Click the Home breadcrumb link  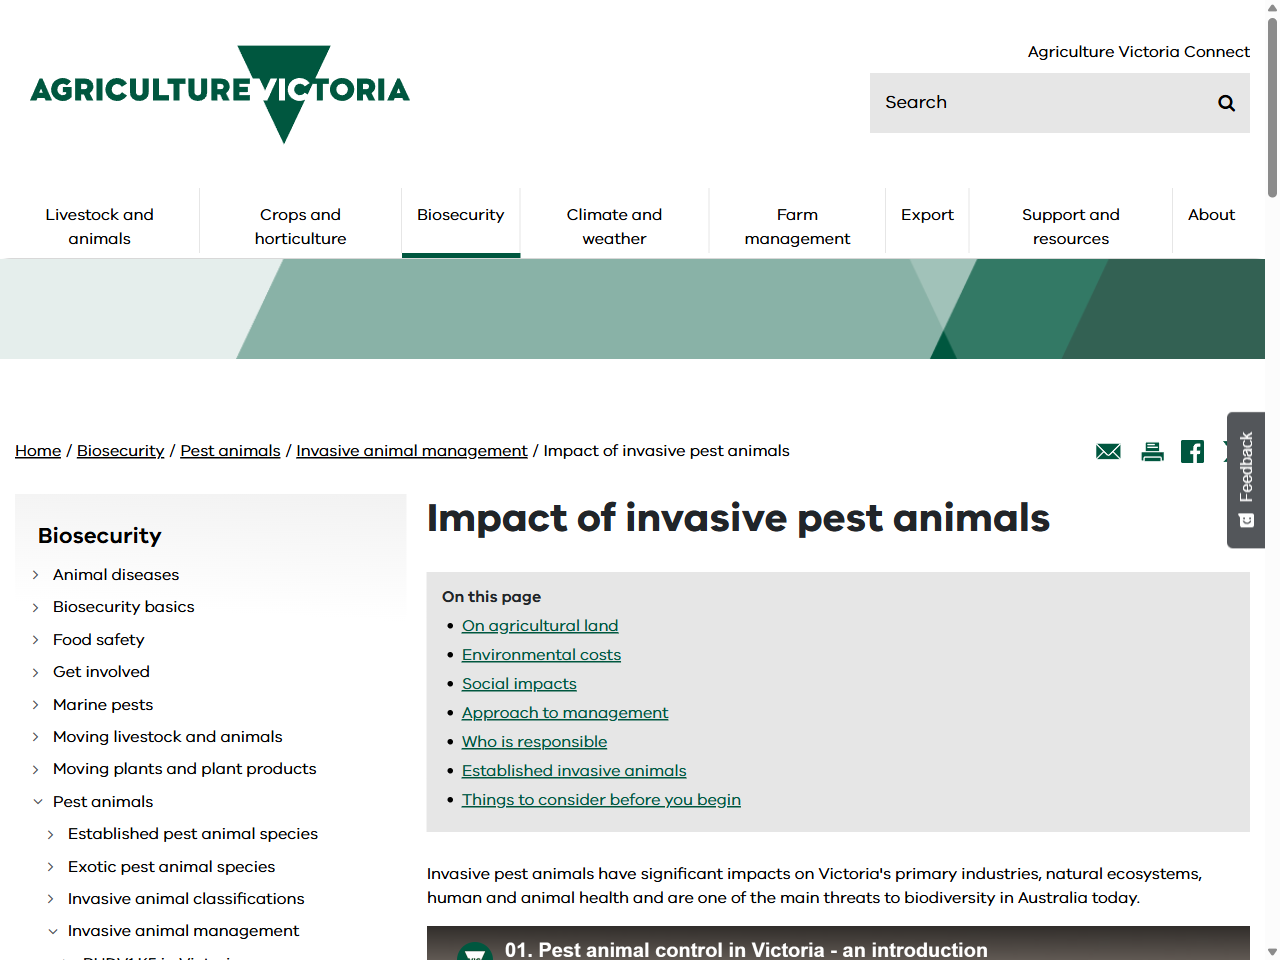point(38,450)
